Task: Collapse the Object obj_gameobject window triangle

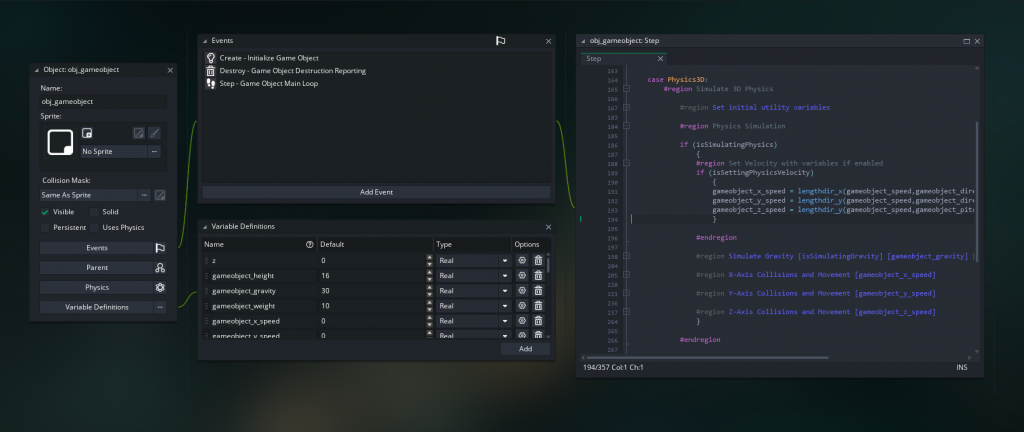Action: point(37,70)
